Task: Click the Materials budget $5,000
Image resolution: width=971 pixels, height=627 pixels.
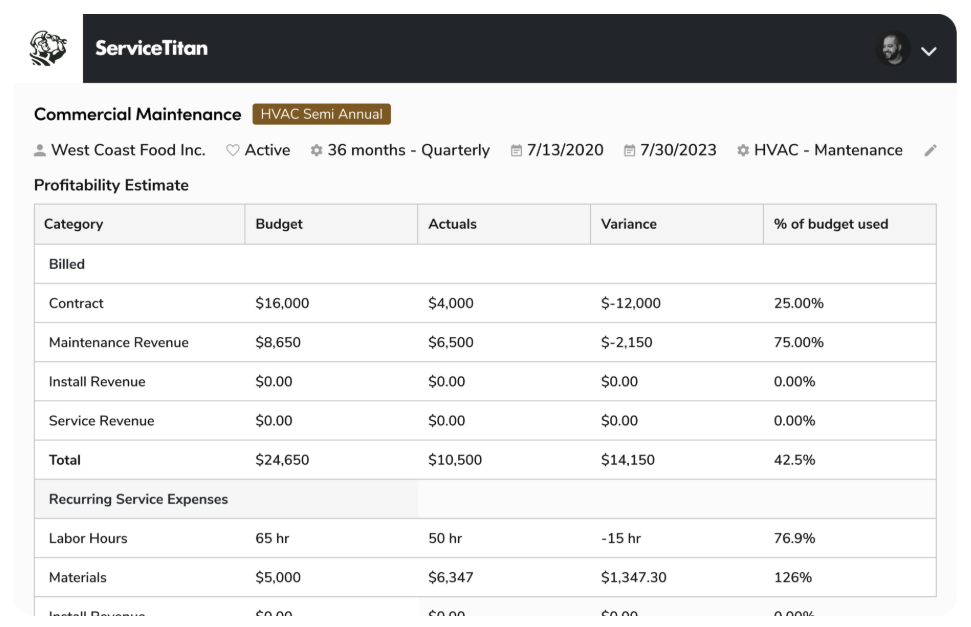Action: coord(278,577)
